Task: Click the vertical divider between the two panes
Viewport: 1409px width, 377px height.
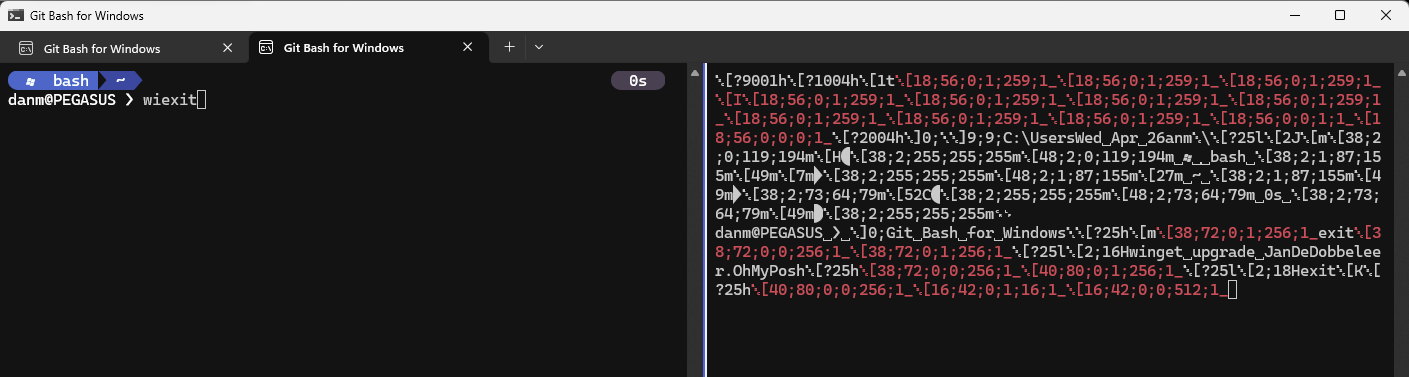Action: (x=706, y=220)
